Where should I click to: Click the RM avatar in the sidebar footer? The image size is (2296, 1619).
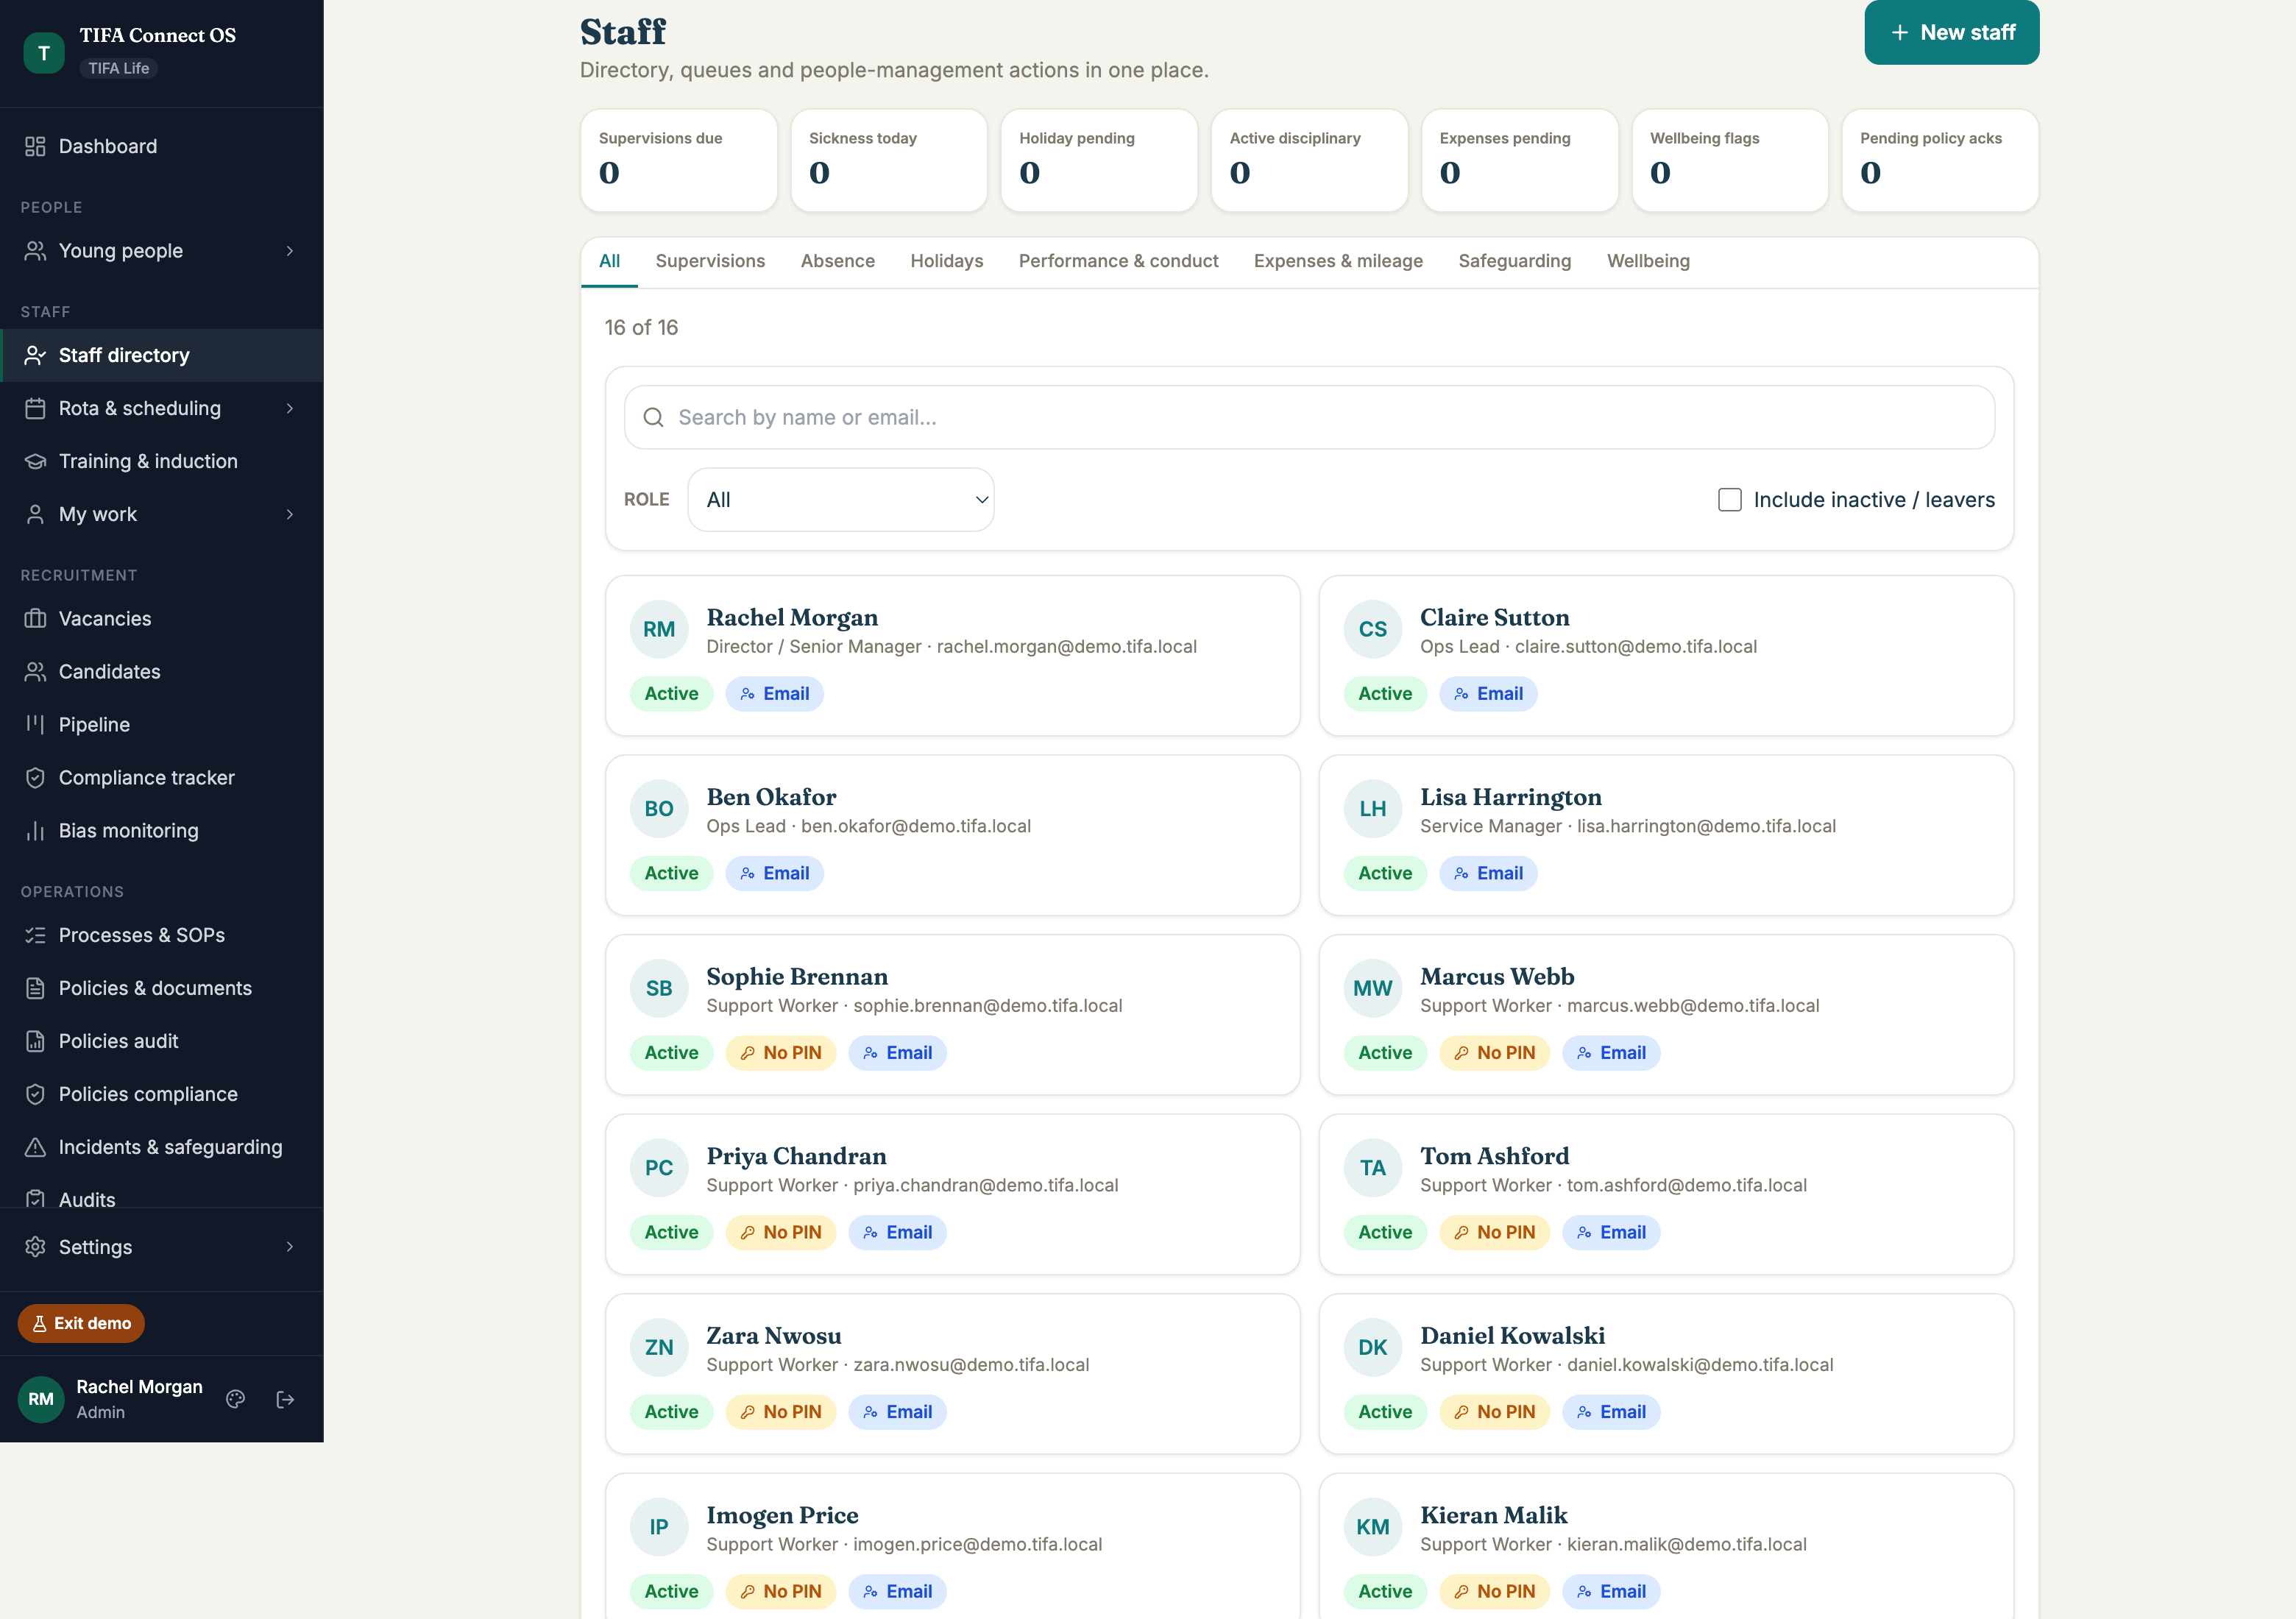(41, 1399)
